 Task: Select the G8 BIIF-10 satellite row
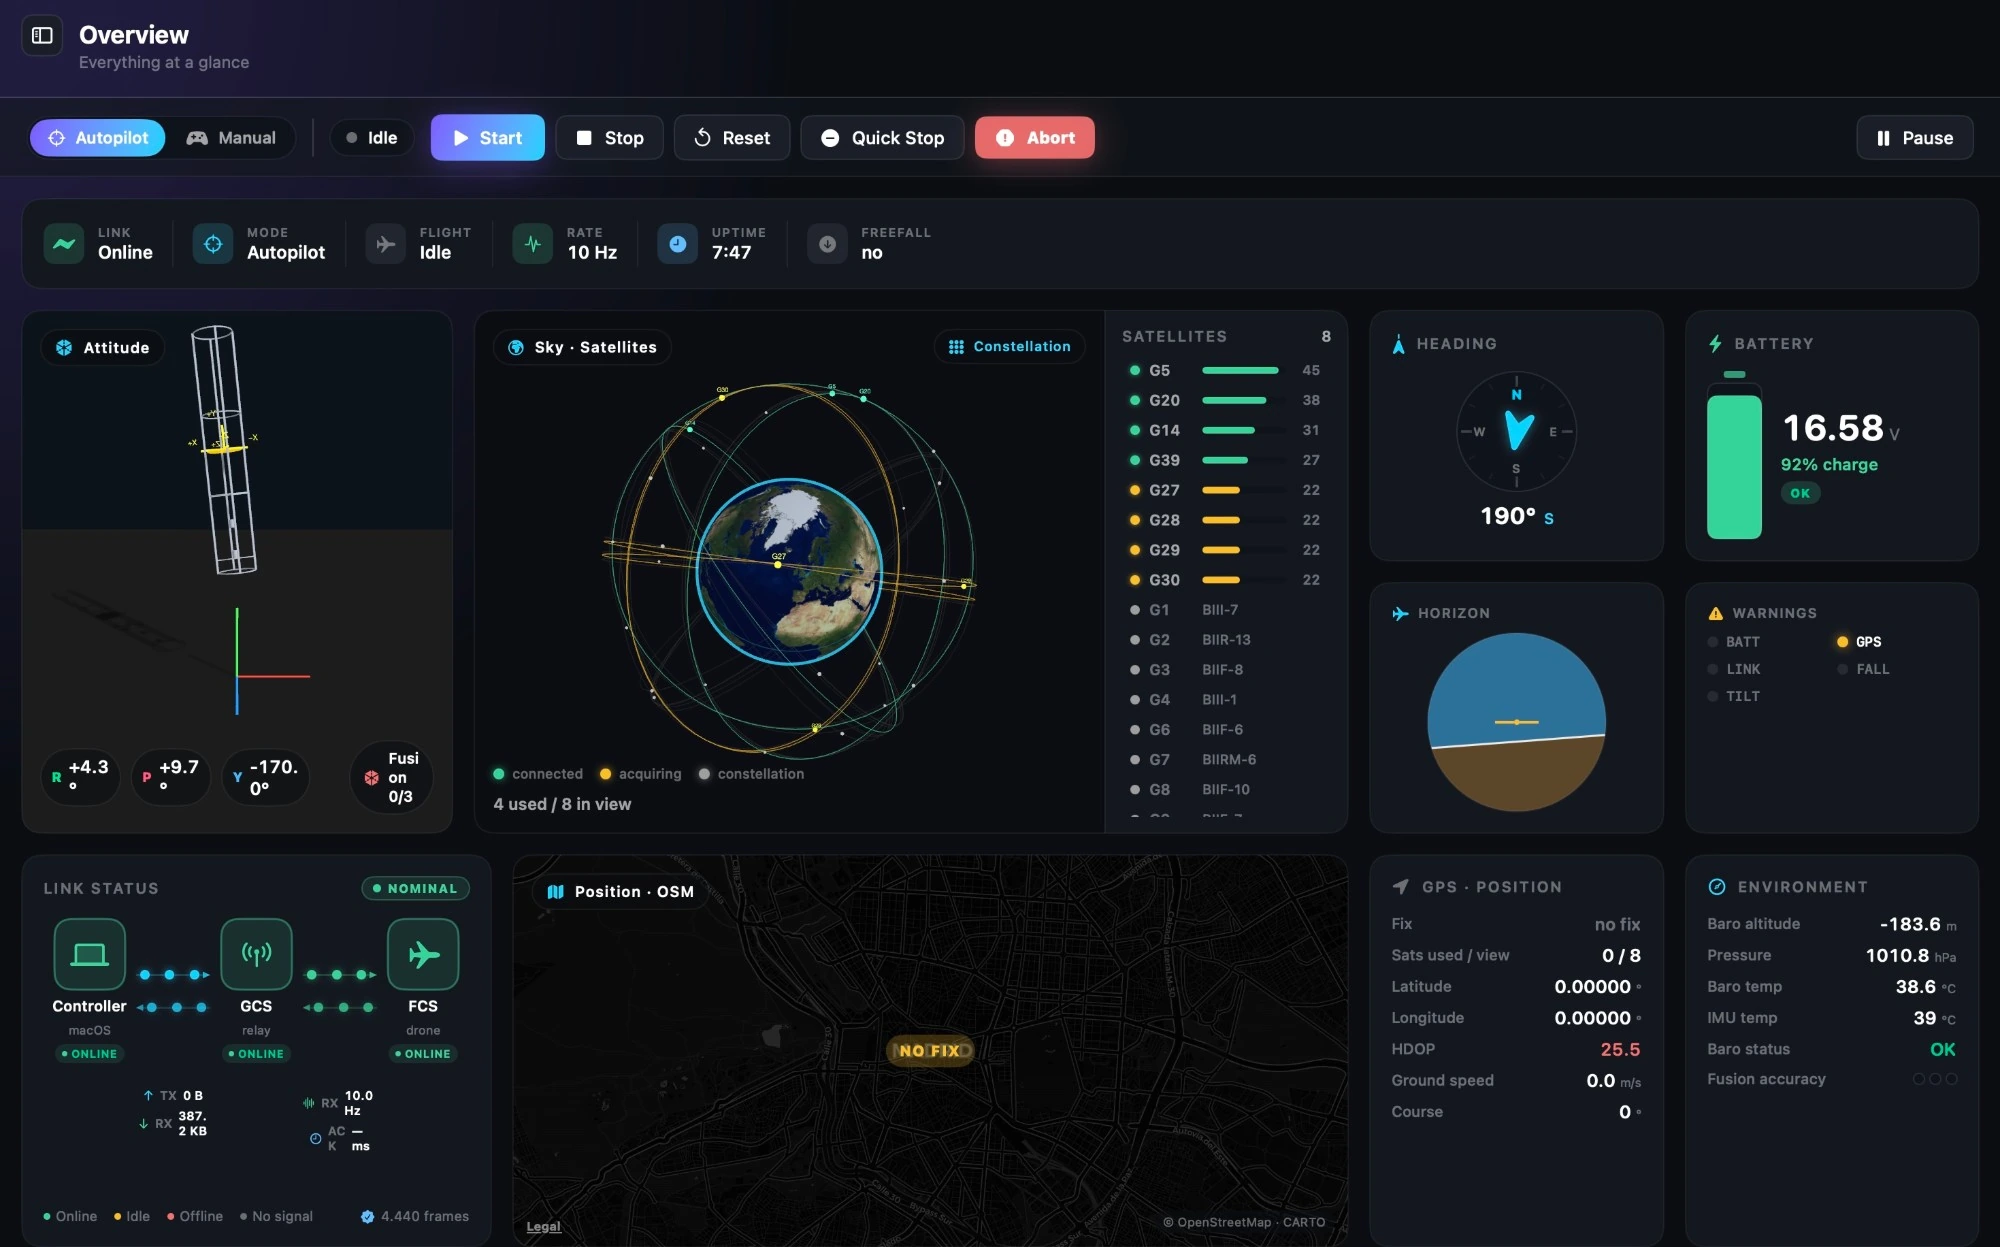coord(1225,790)
